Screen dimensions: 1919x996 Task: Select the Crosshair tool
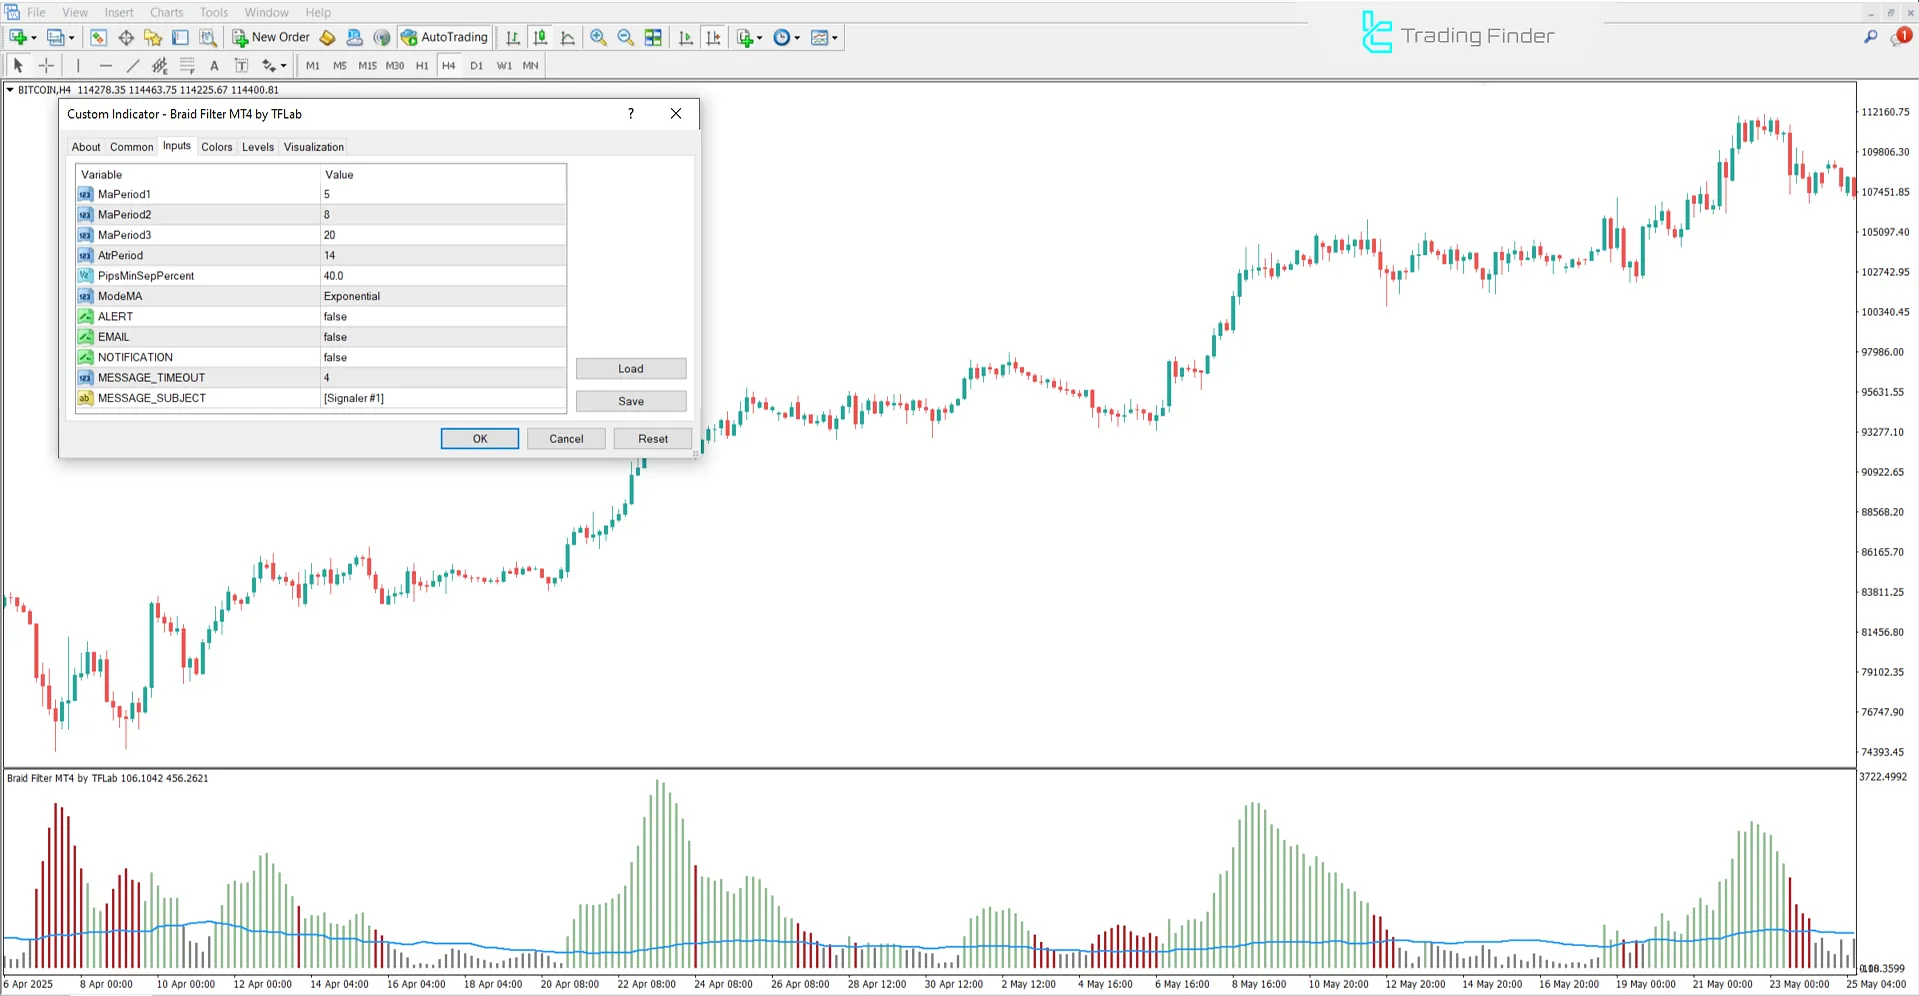46,65
